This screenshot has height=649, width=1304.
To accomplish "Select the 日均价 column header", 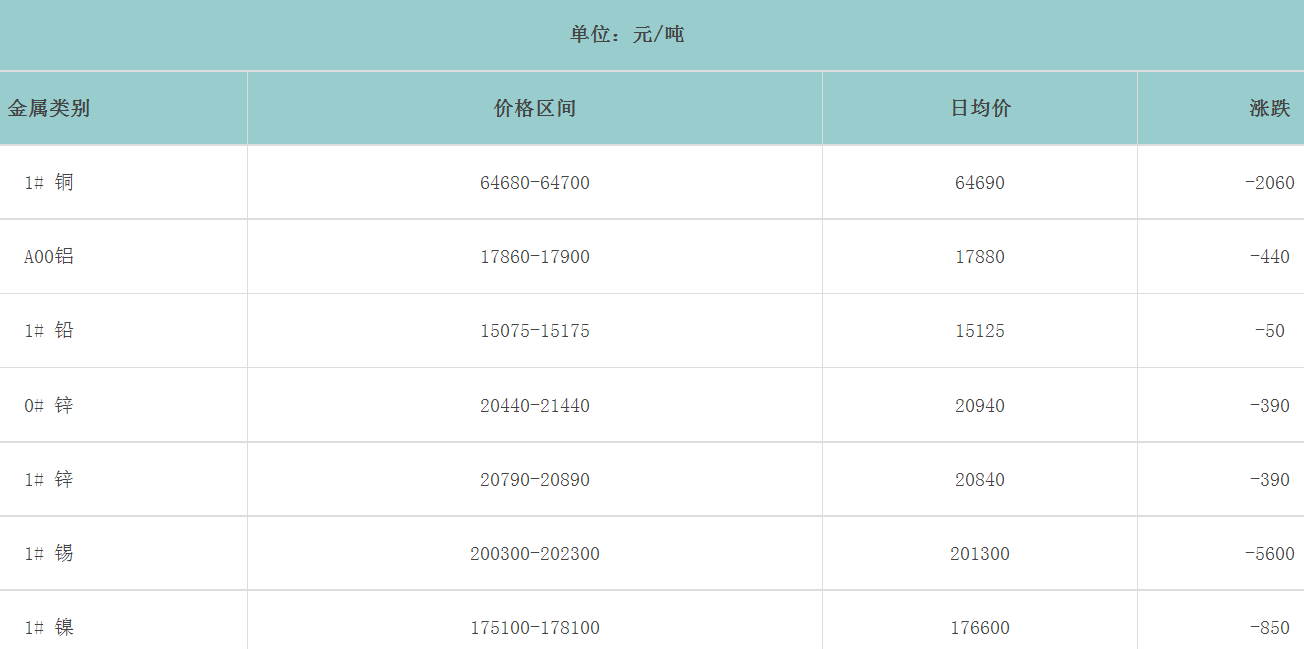I will [x=980, y=108].
